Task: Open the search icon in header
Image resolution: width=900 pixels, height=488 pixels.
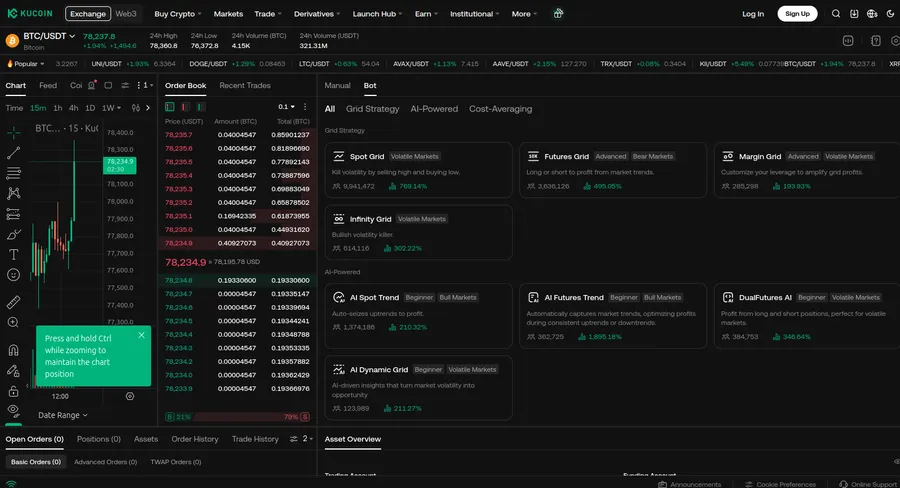Action: (x=836, y=14)
